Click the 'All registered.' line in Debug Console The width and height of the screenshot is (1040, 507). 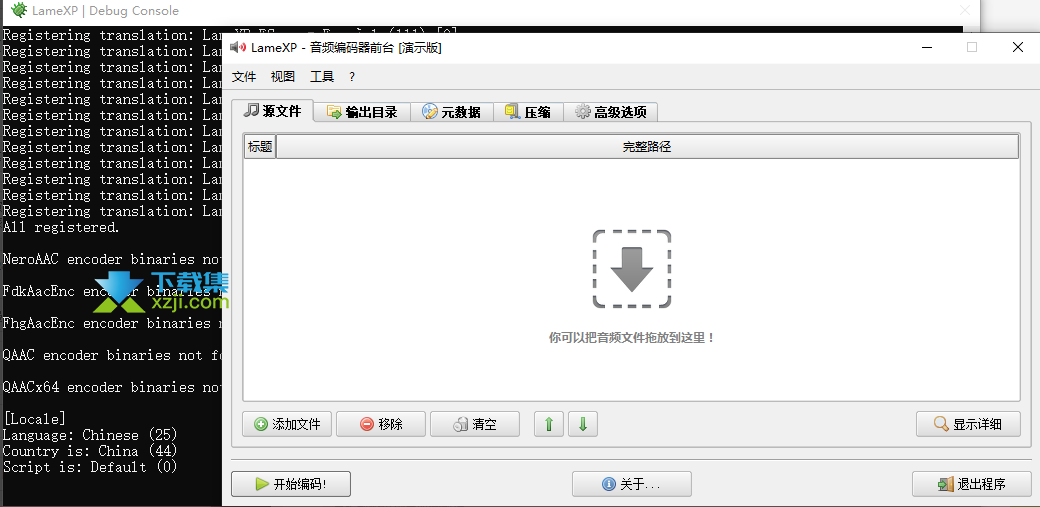point(61,227)
